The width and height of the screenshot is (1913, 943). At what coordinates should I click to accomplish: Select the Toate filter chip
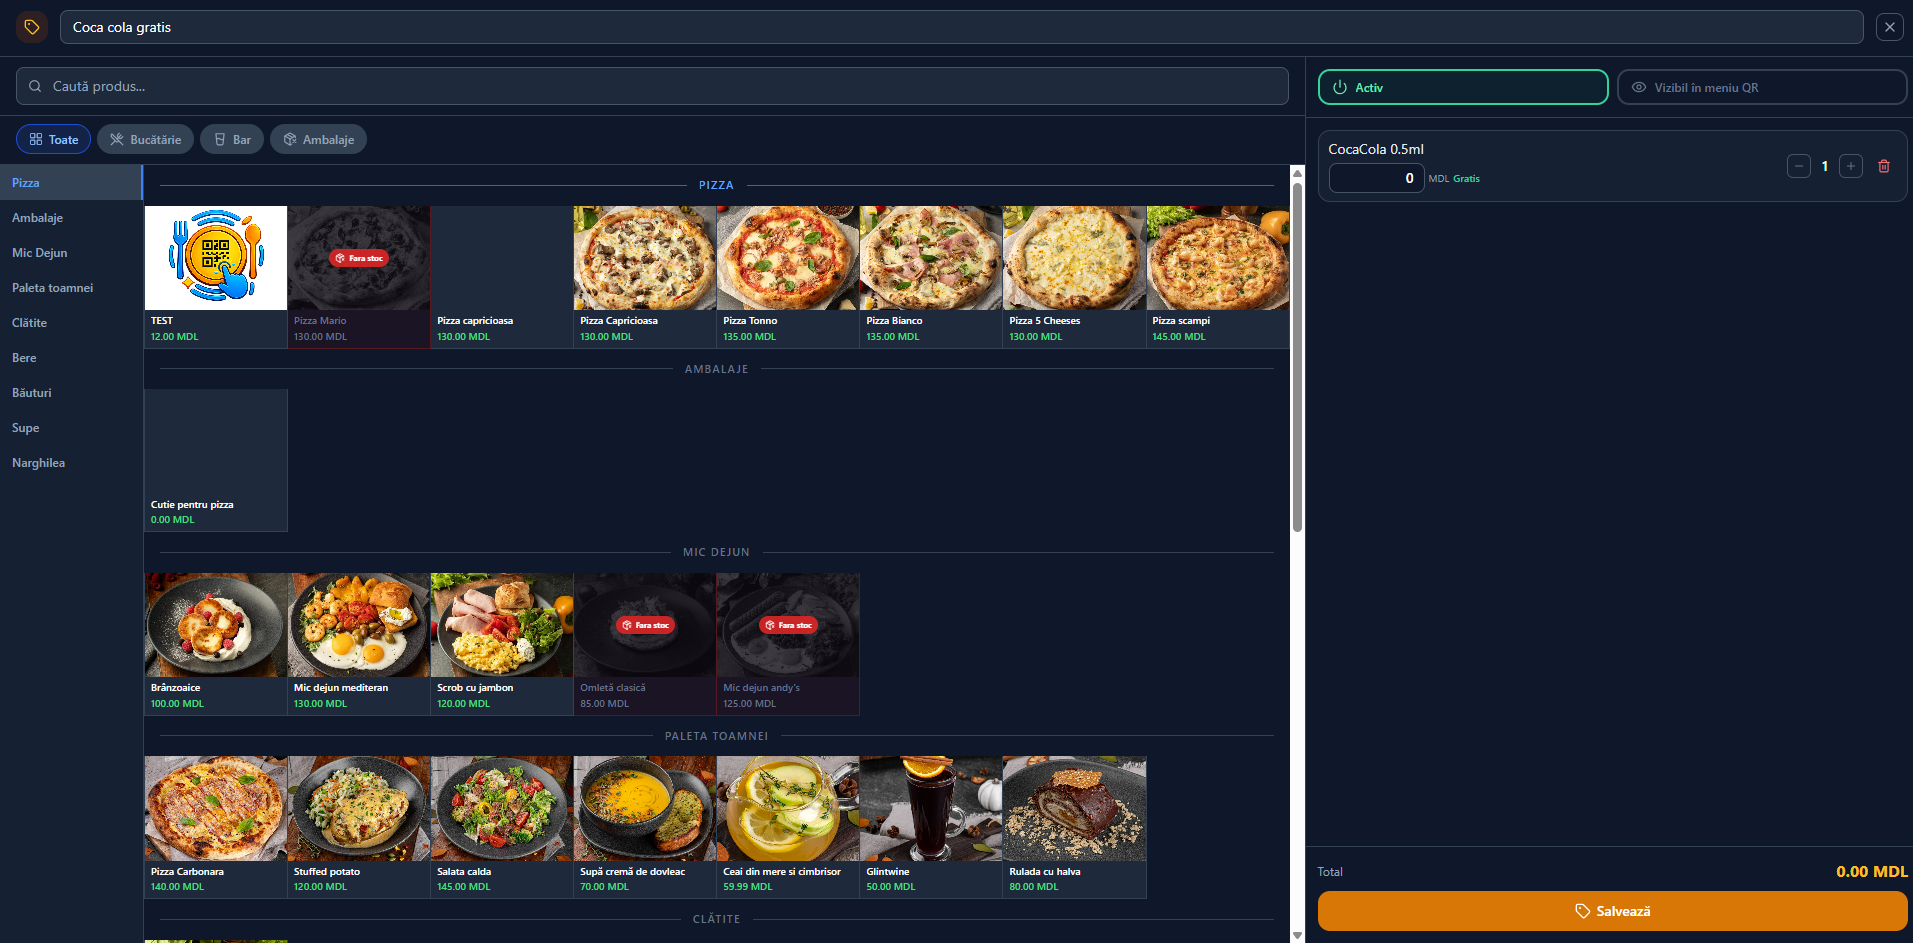click(53, 139)
